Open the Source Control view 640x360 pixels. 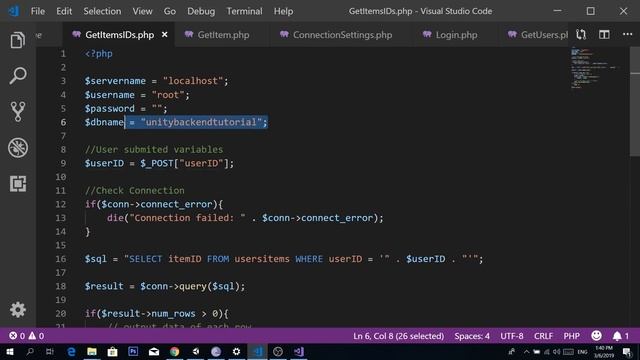[18, 111]
